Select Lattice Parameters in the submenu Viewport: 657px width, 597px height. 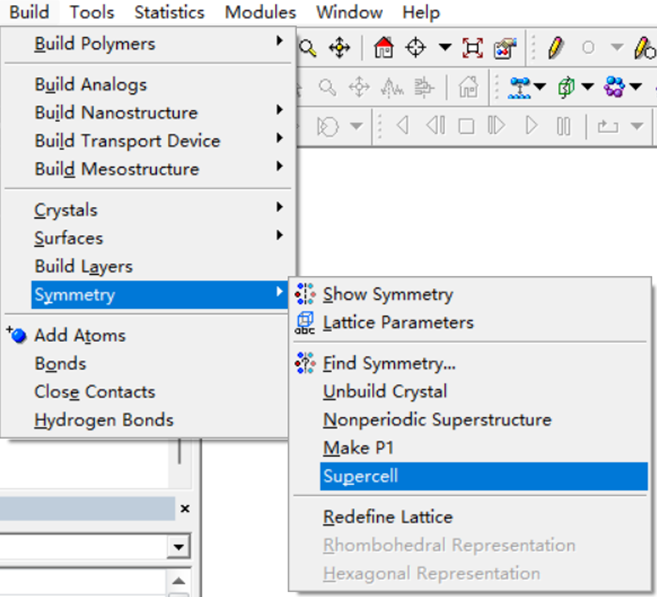[470, 322]
